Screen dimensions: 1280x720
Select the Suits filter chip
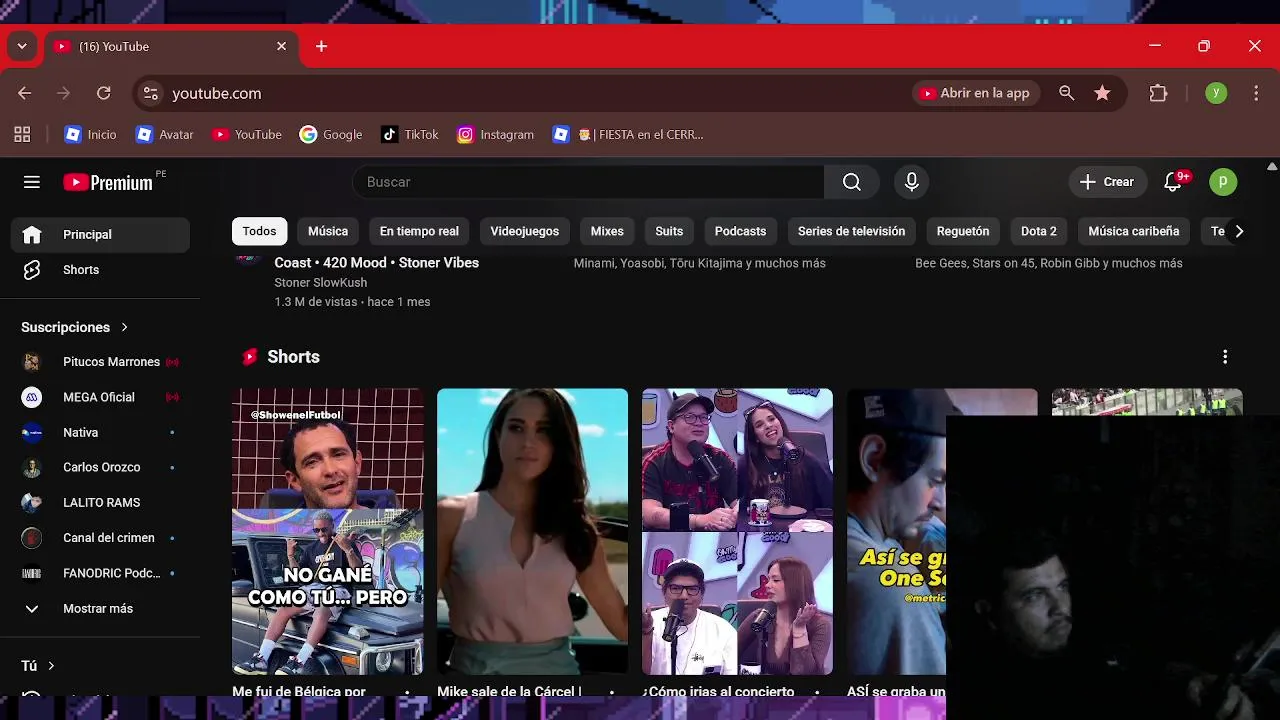click(x=669, y=231)
